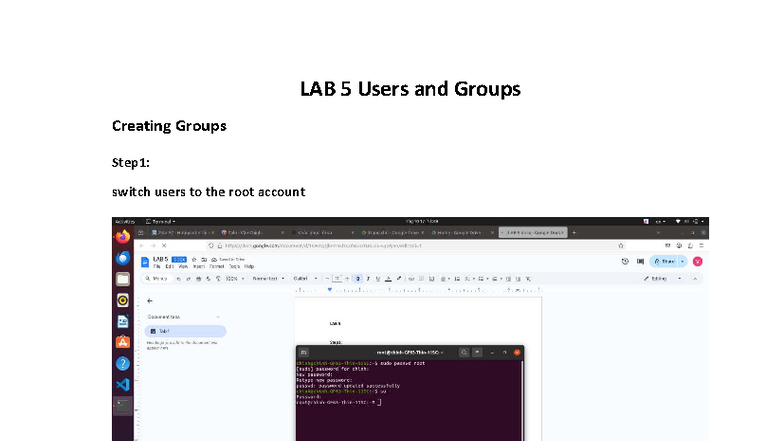Click Clear formatting icon in toolbar

(x=528, y=278)
